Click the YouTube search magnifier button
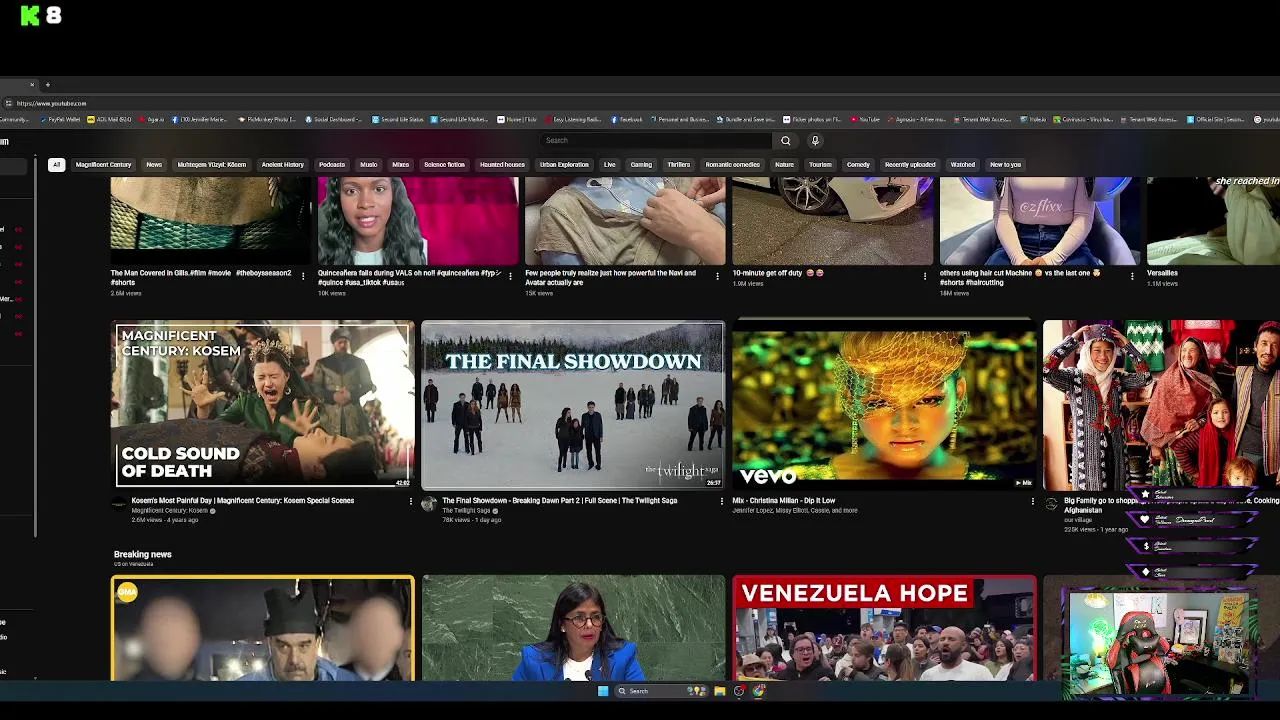Viewport: 1280px width, 720px height. tap(785, 141)
